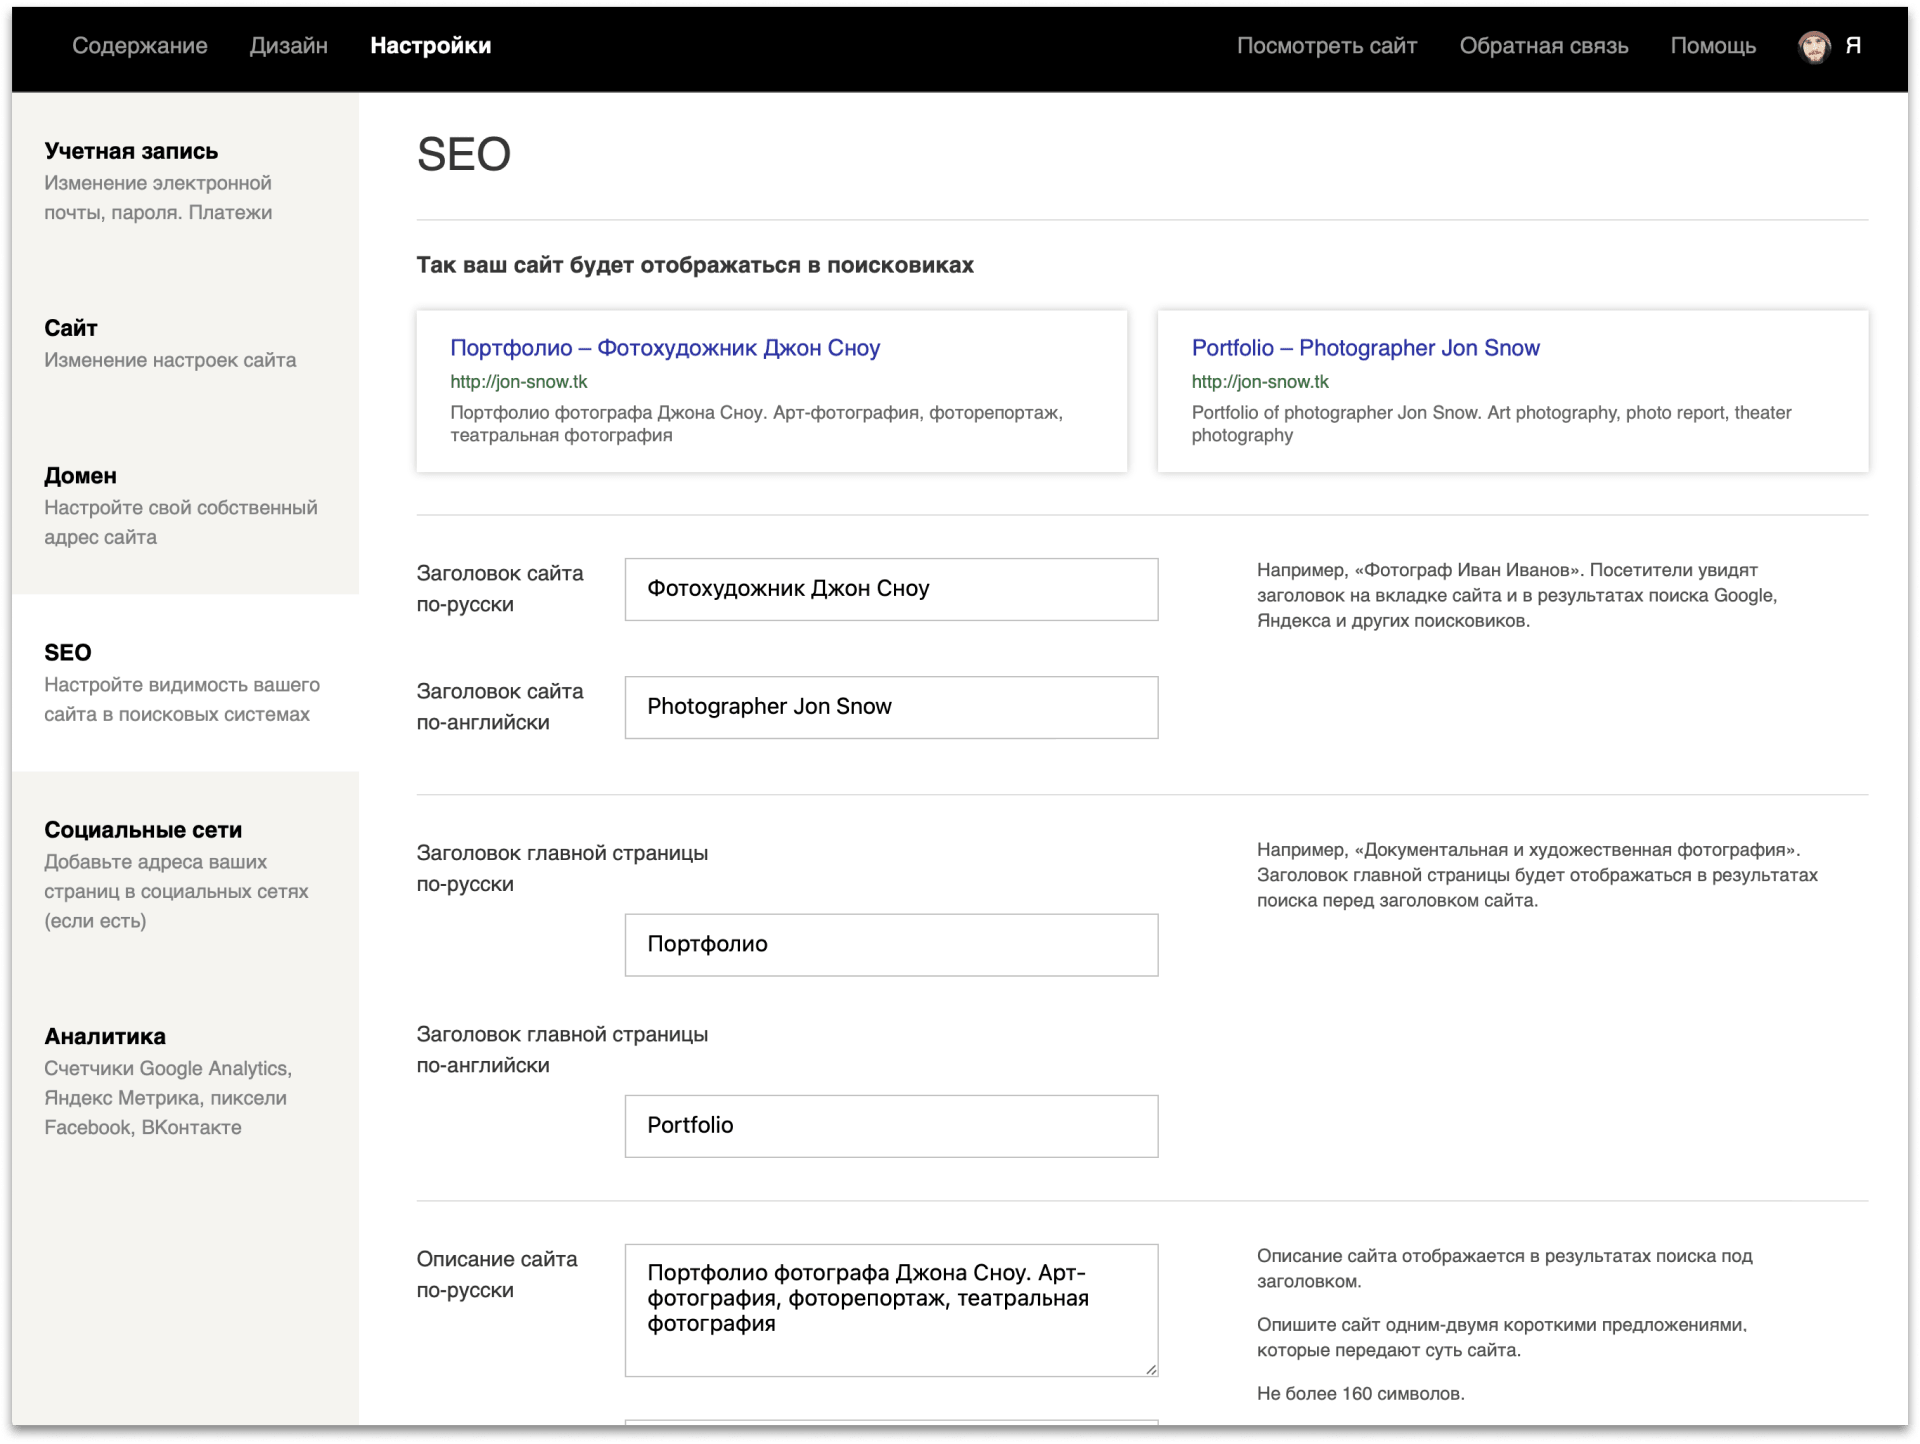Select the Настройки tab
The image size is (1920, 1444).
(x=430, y=46)
